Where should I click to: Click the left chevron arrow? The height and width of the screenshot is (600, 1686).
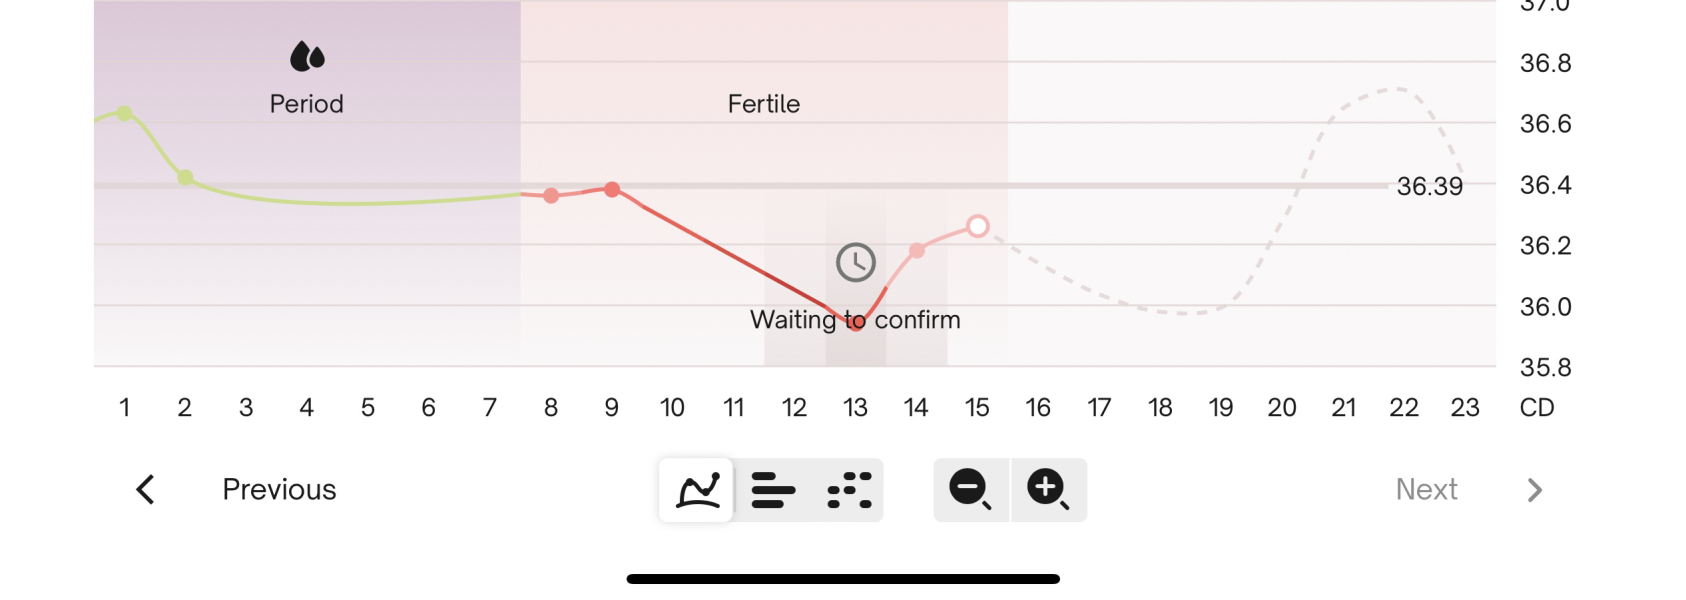pyautogui.click(x=146, y=490)
